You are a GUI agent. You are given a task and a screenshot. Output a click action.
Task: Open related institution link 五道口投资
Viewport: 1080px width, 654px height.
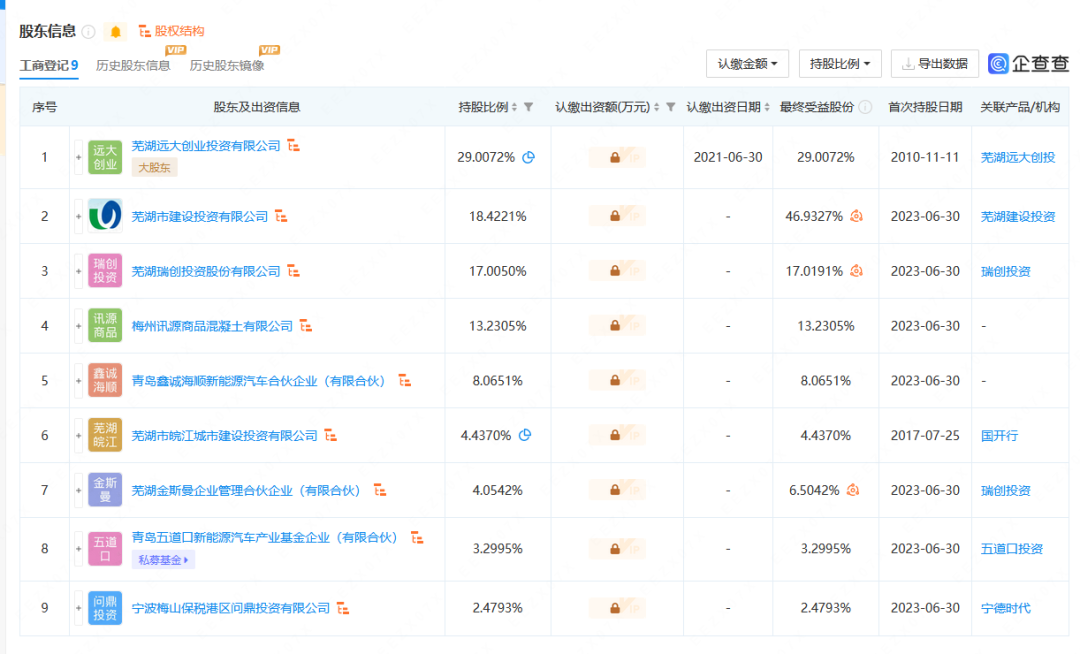point(1012,549)
